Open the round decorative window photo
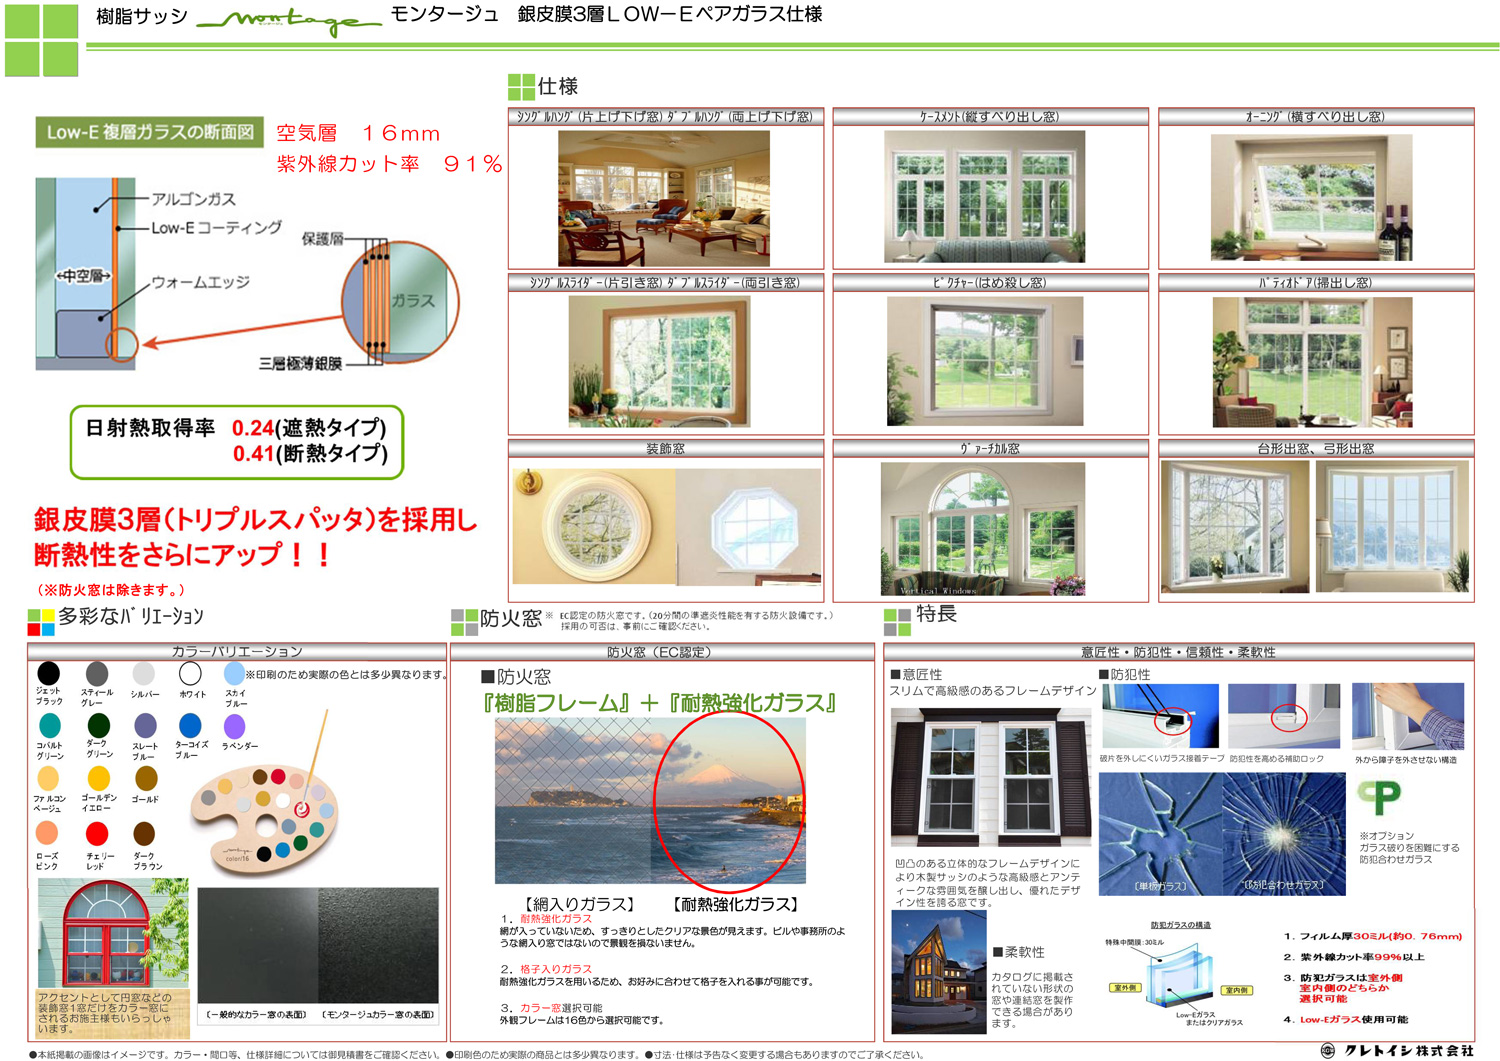Viewport: 1500px width, 1061px height. click(594, 526)
